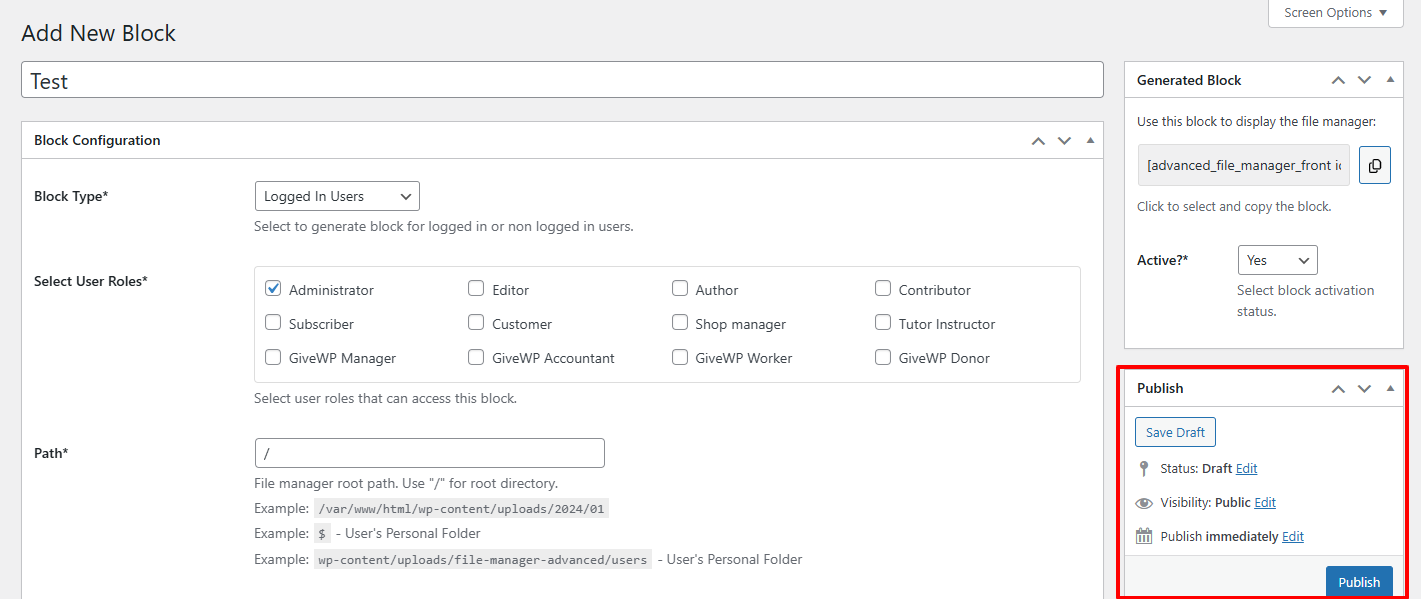Check the GiveWP Donor role

(x=883, y=357)
